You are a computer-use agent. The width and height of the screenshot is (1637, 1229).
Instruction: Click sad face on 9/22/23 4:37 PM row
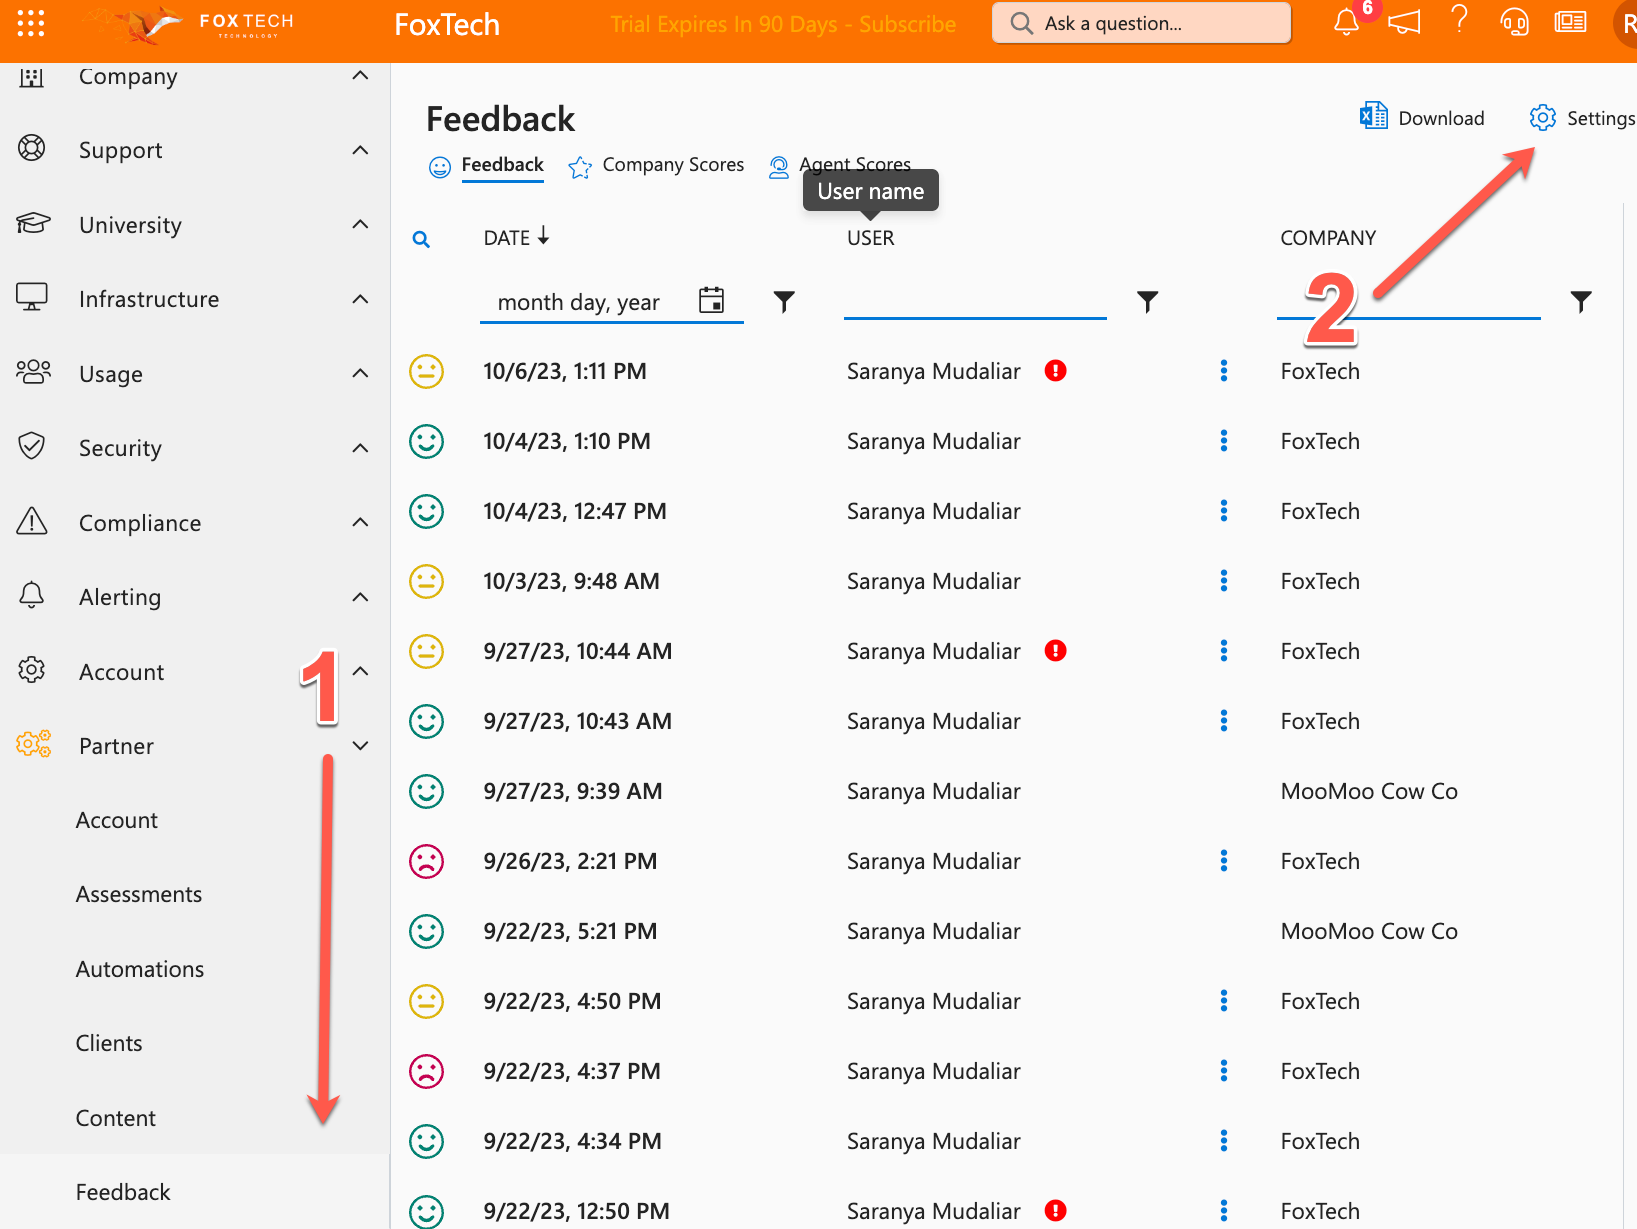pyautogui.click(x=426, y=1071)
